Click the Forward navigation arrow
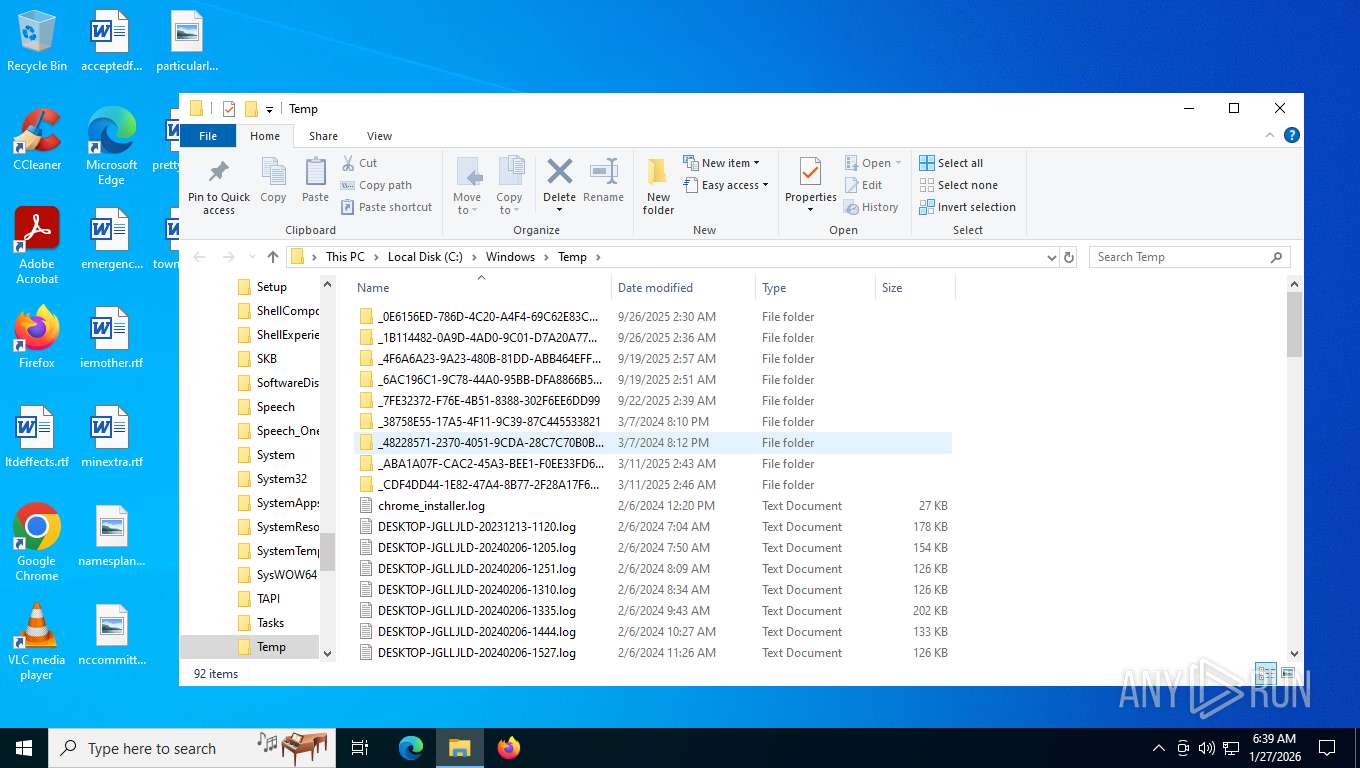This screenshot has width=1360, height=768. [229, 257]
